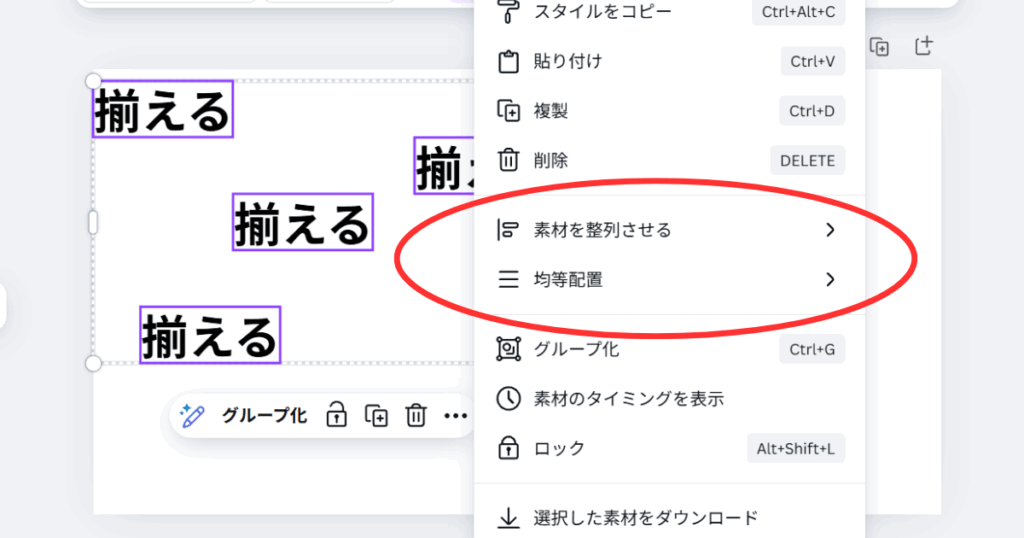This screenshot has width=1024, height=538.
Task: Click the align icon beside 素材を整列させる
Action: [x=508, y=230]
